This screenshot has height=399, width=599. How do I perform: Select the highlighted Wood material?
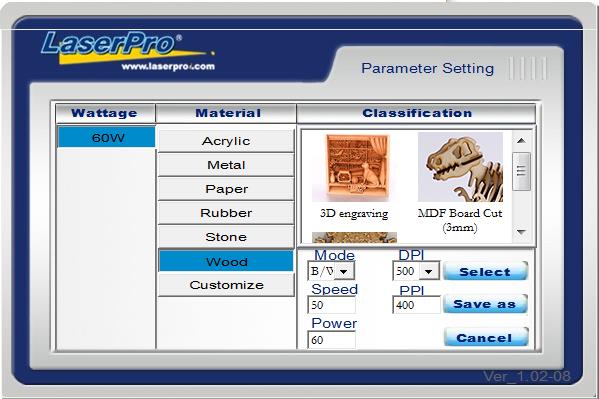(226, 261)
